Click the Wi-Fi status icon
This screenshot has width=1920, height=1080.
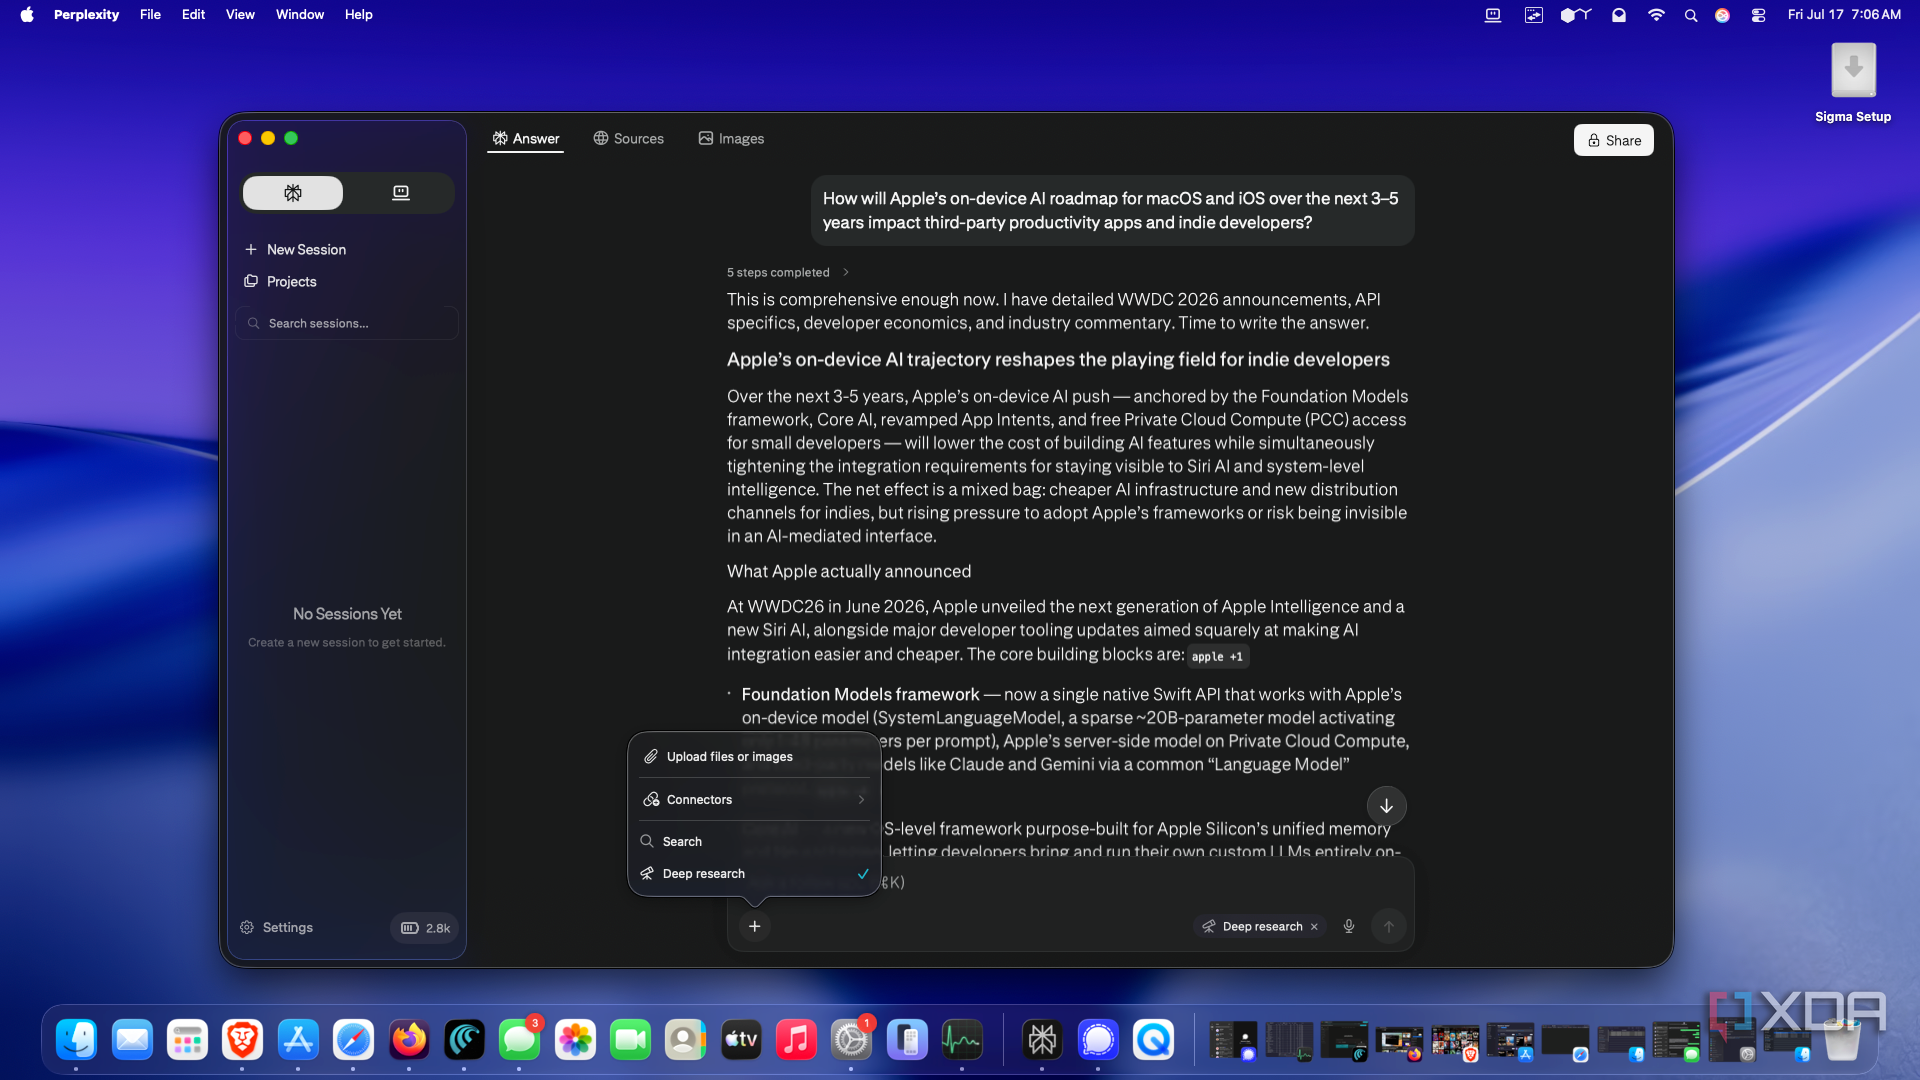pos(1656,15)
